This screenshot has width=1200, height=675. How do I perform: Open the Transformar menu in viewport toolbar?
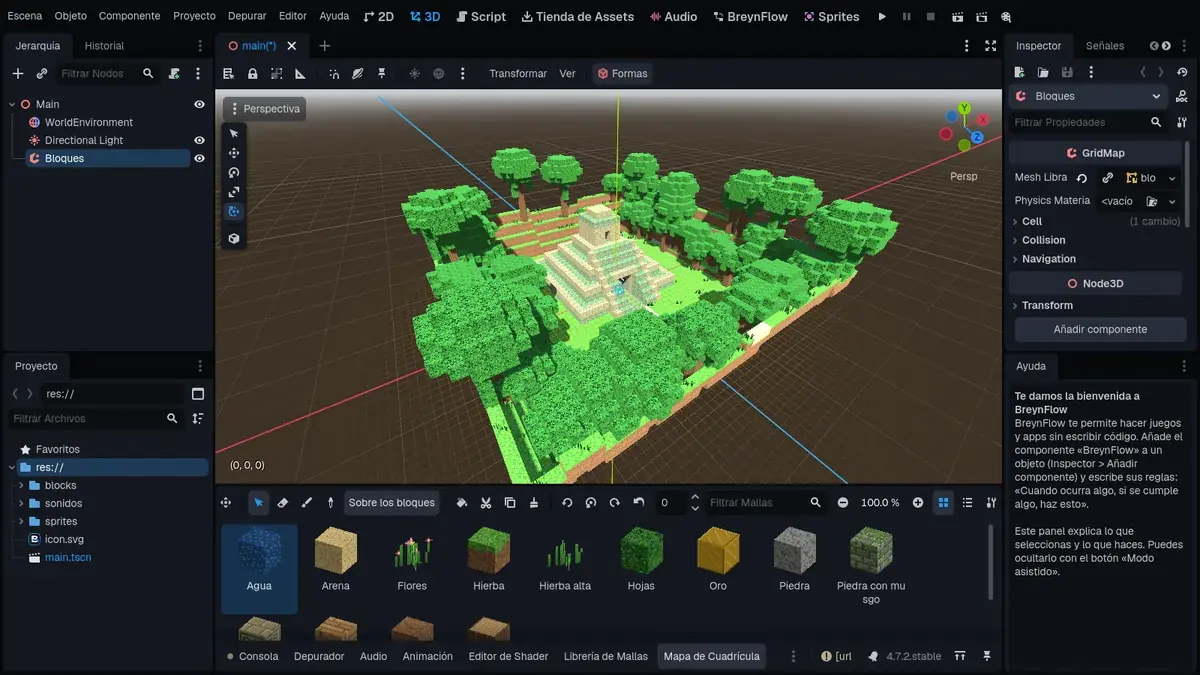click(x=518, y=74)
